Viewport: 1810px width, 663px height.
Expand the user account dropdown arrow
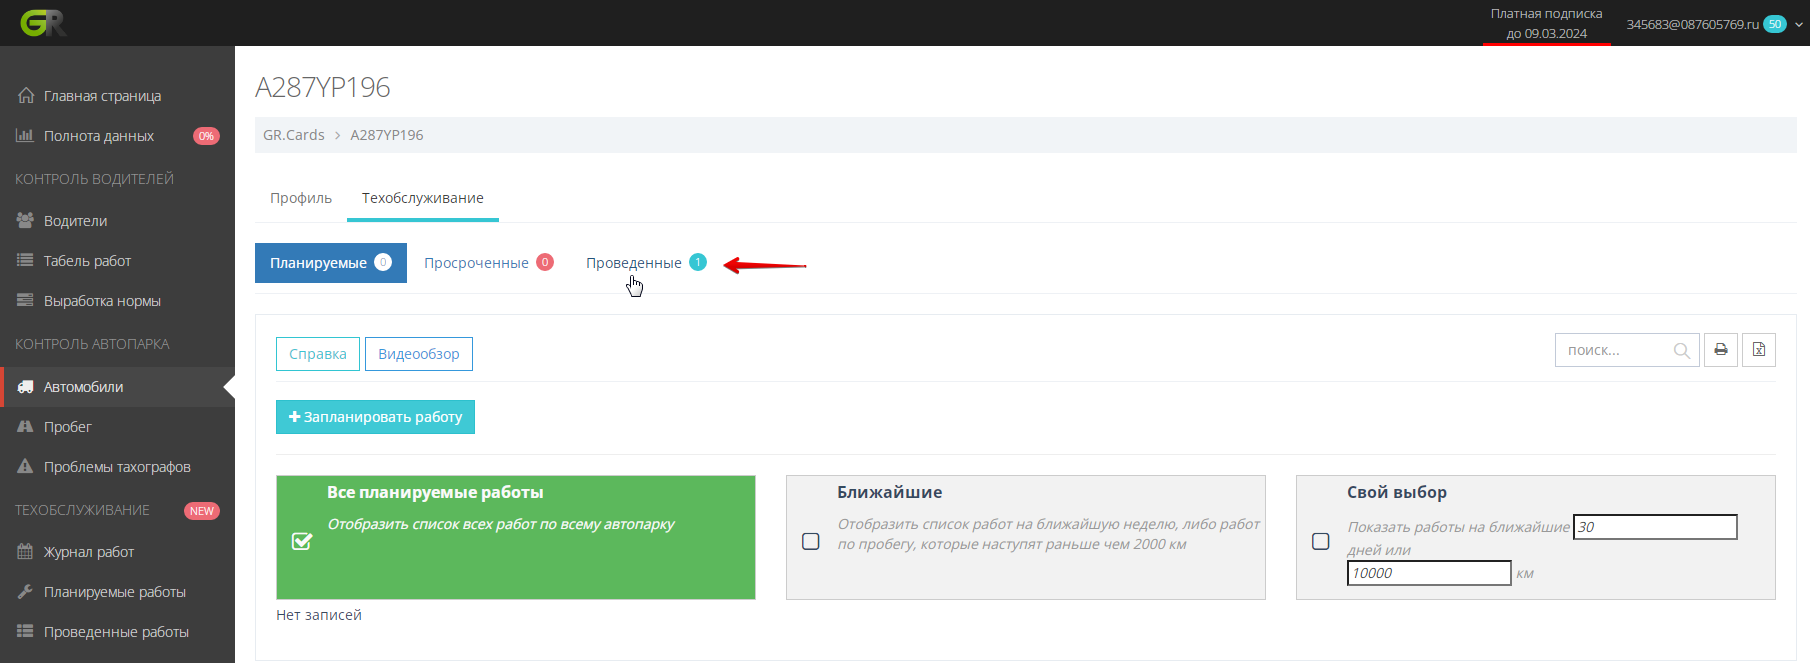coord(1799,25)
